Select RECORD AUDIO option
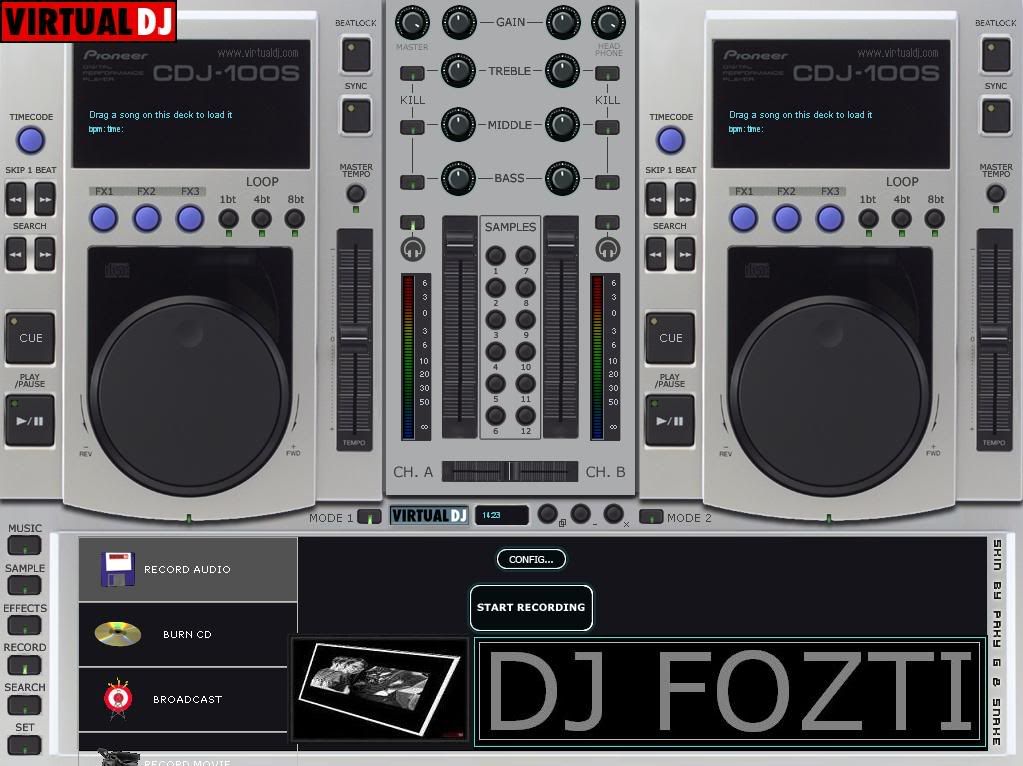Viewport: 1023px width, 766px height. click(x=188, y=570)
